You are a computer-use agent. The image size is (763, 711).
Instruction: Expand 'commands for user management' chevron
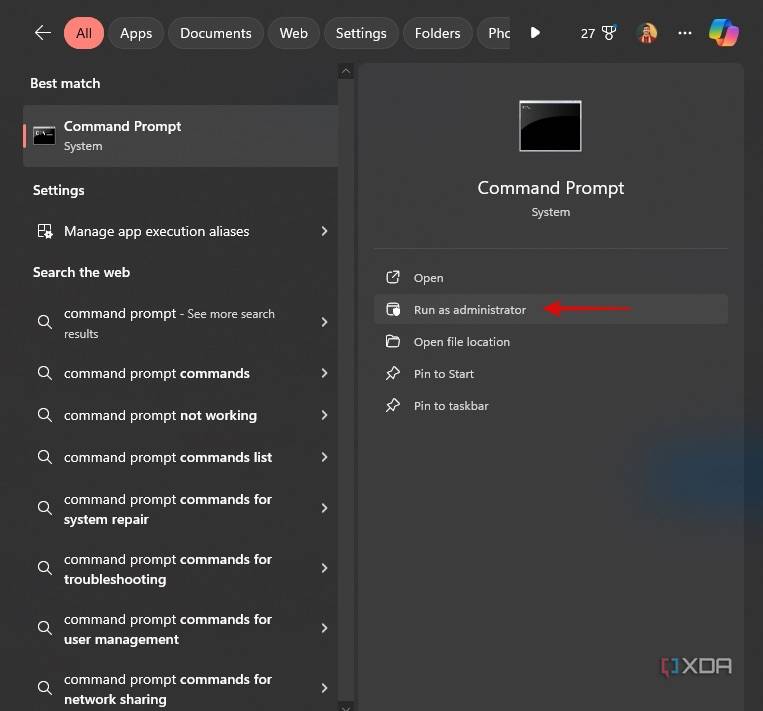[325, 628]
